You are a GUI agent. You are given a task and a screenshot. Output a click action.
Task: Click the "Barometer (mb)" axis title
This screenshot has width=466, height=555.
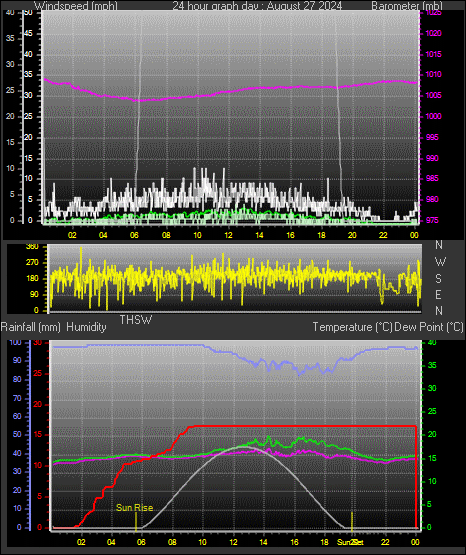click(407, 6)
